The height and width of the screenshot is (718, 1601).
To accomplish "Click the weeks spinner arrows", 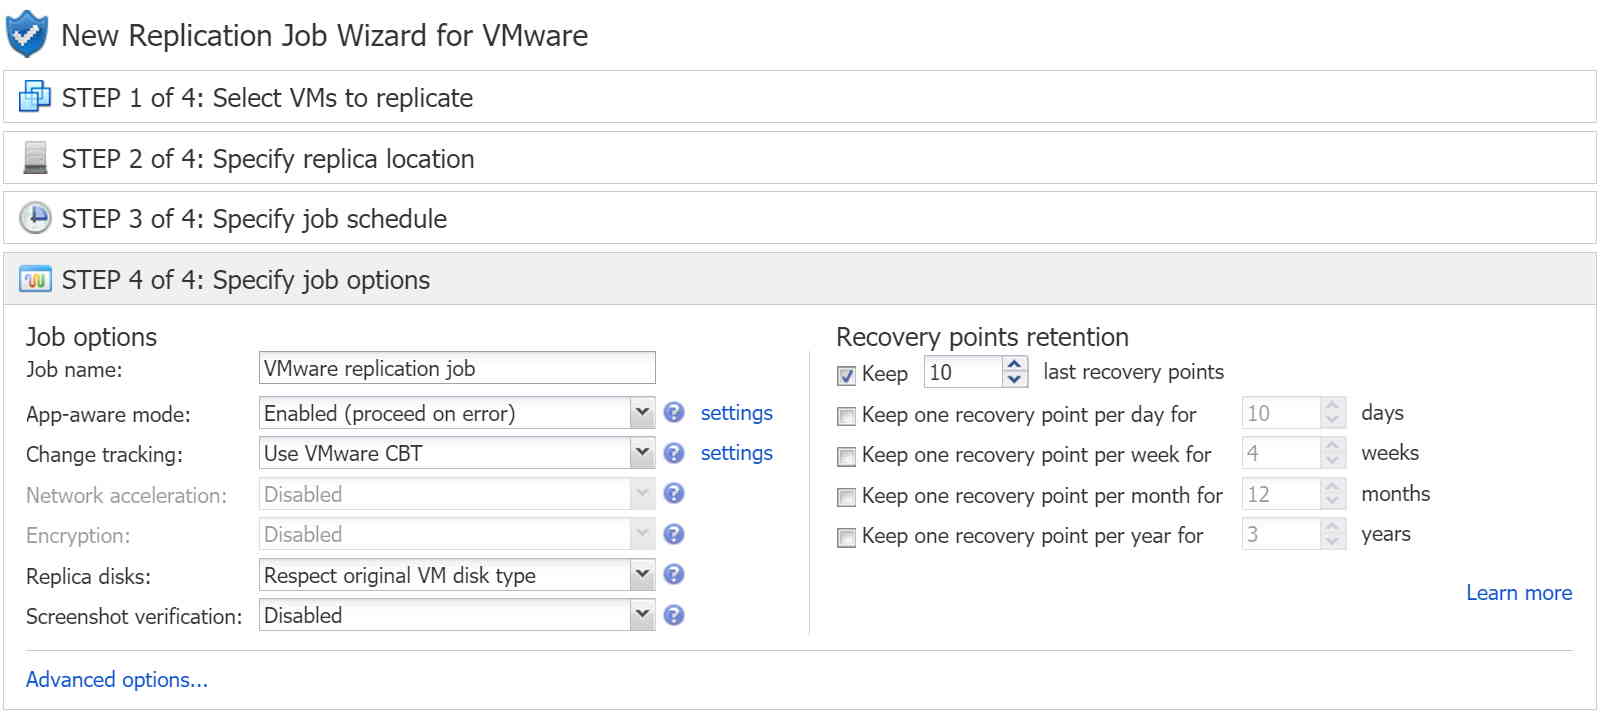I will [x=1332, y=453].
